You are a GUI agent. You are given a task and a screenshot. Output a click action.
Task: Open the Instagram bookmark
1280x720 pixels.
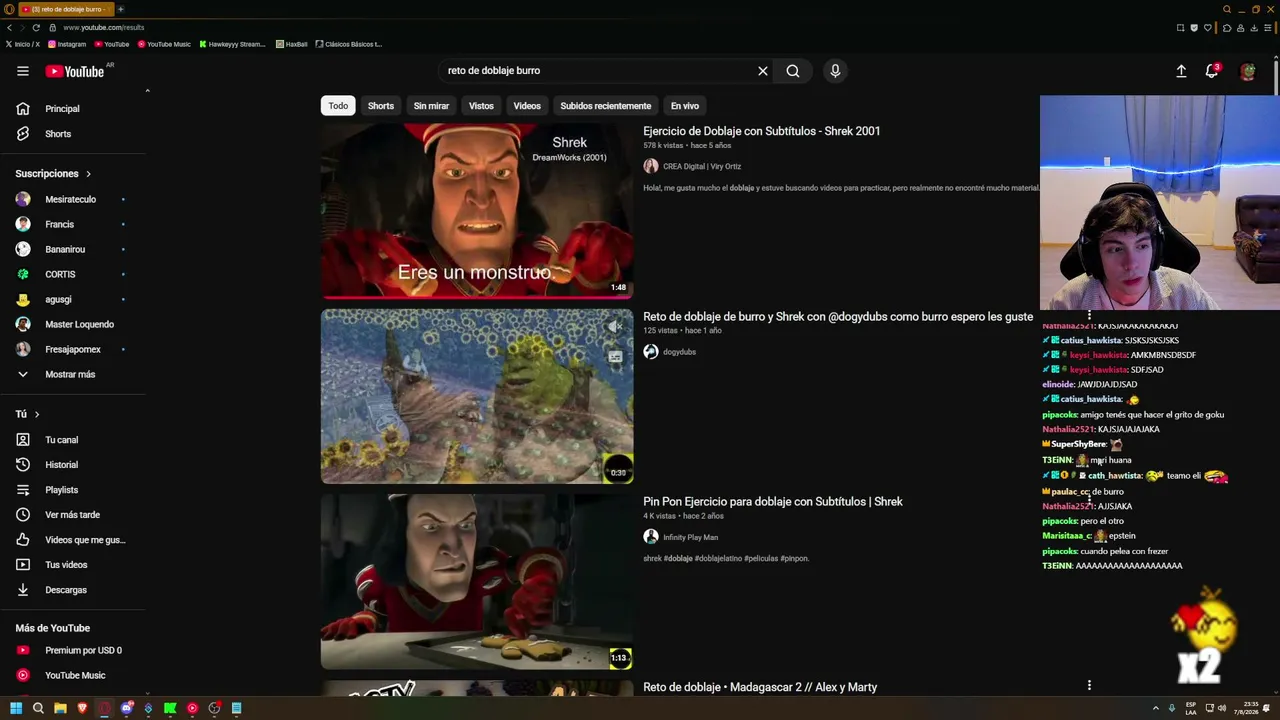click(66, 44)
